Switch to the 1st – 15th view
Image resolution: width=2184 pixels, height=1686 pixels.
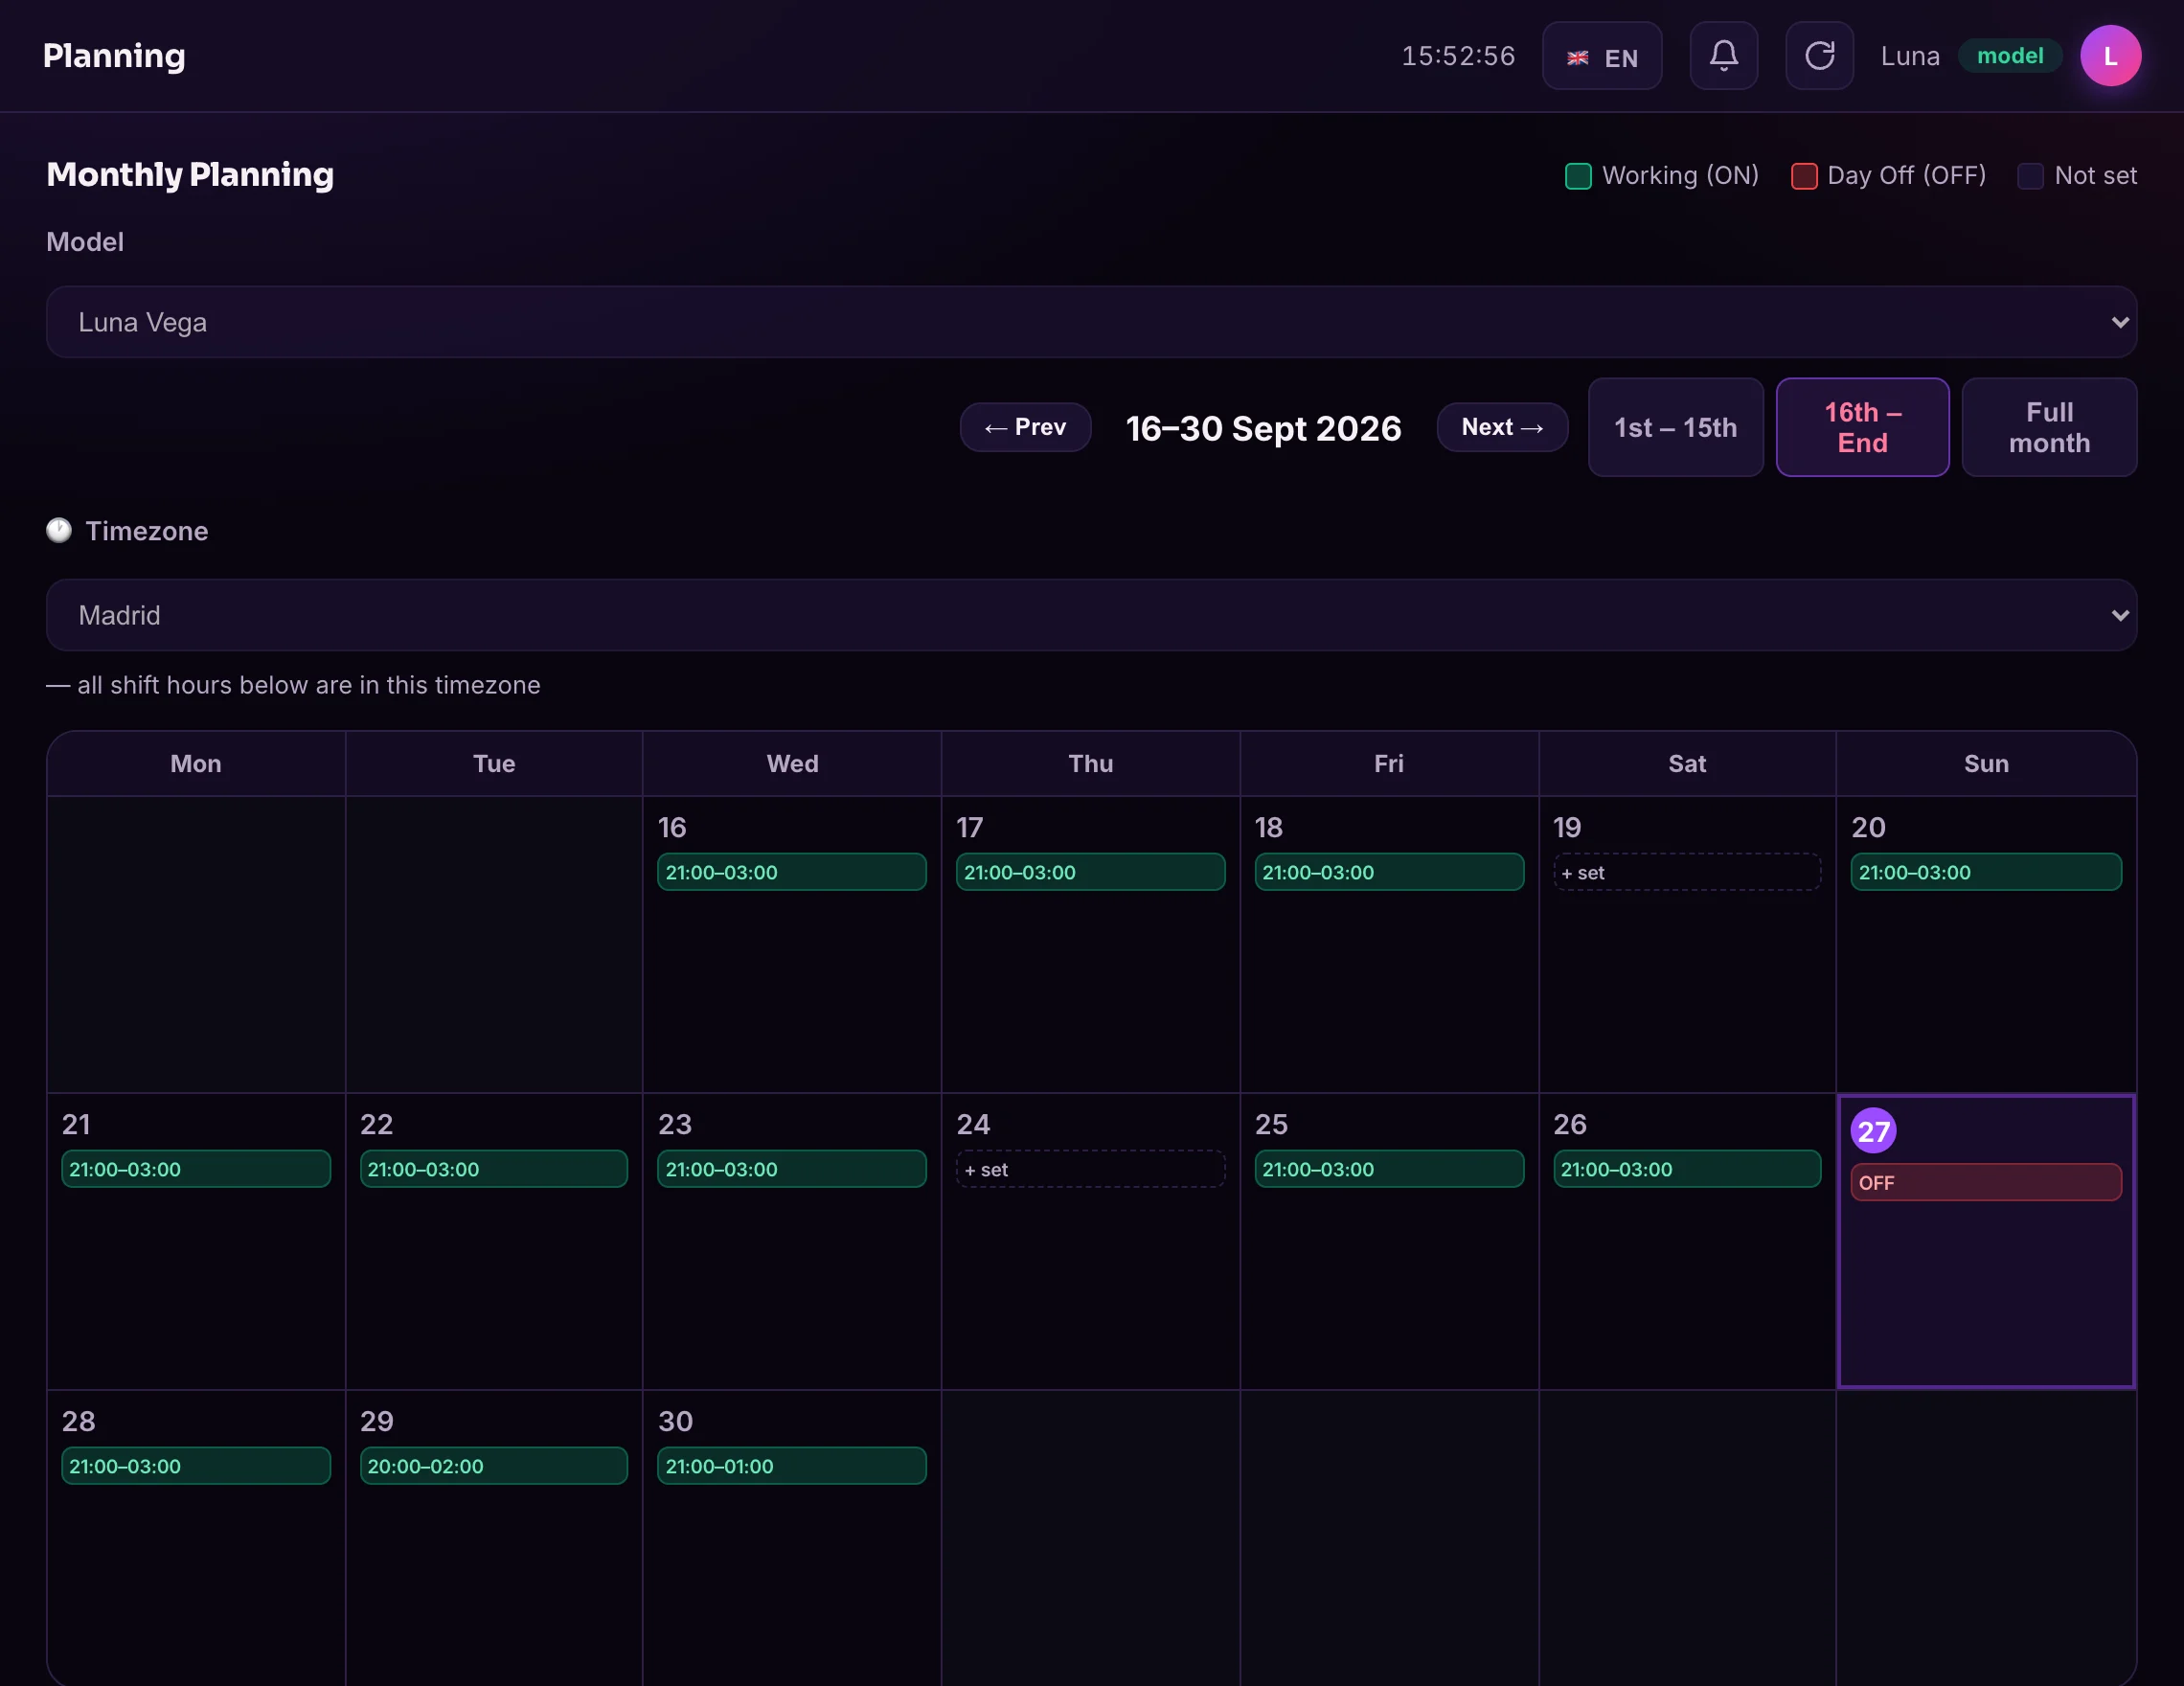point(1675,427)
